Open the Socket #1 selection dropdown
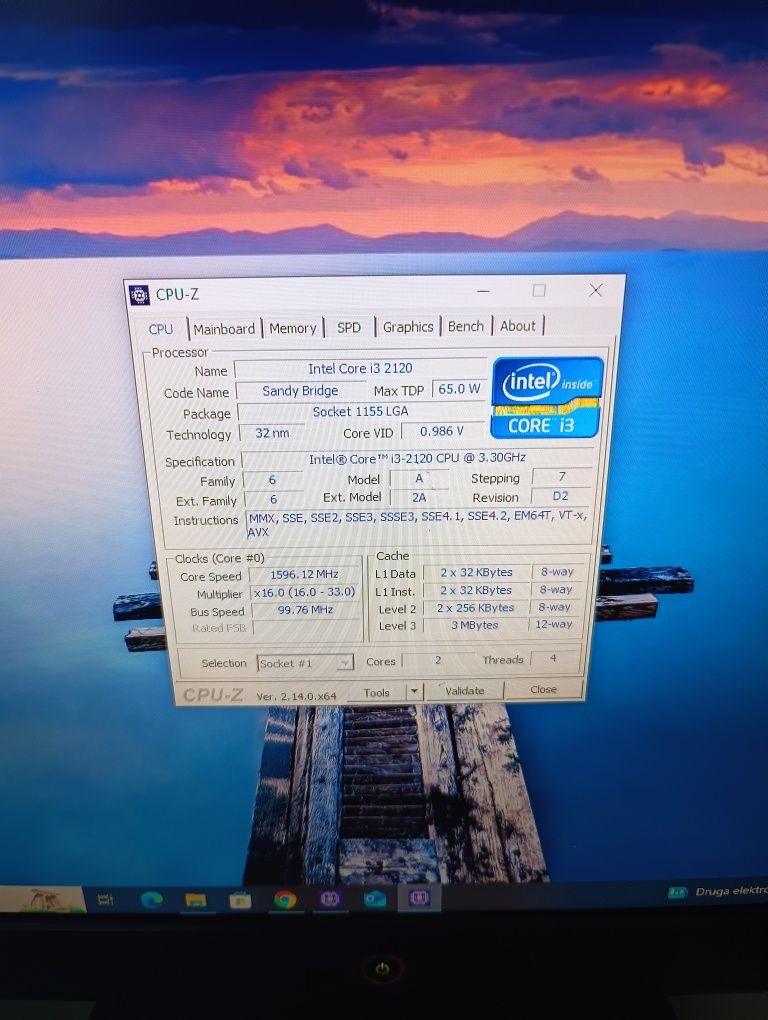 pyautogui.click(x=305, y=663)
